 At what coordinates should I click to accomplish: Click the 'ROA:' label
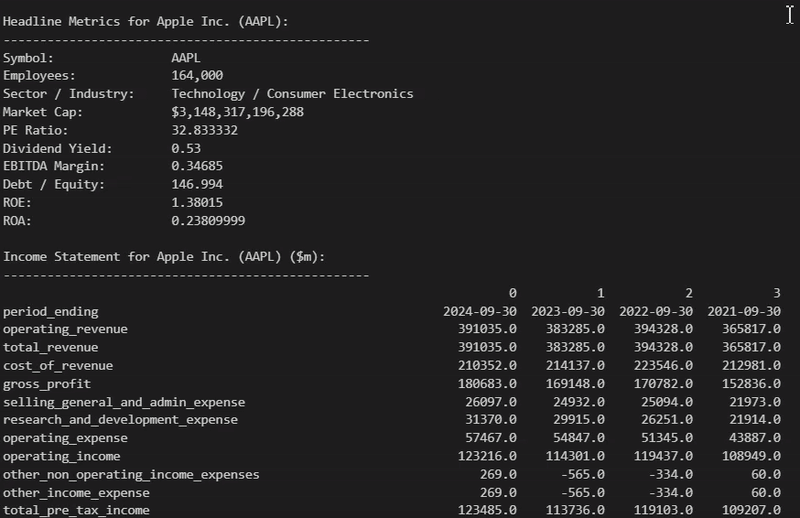coord(17,220)
